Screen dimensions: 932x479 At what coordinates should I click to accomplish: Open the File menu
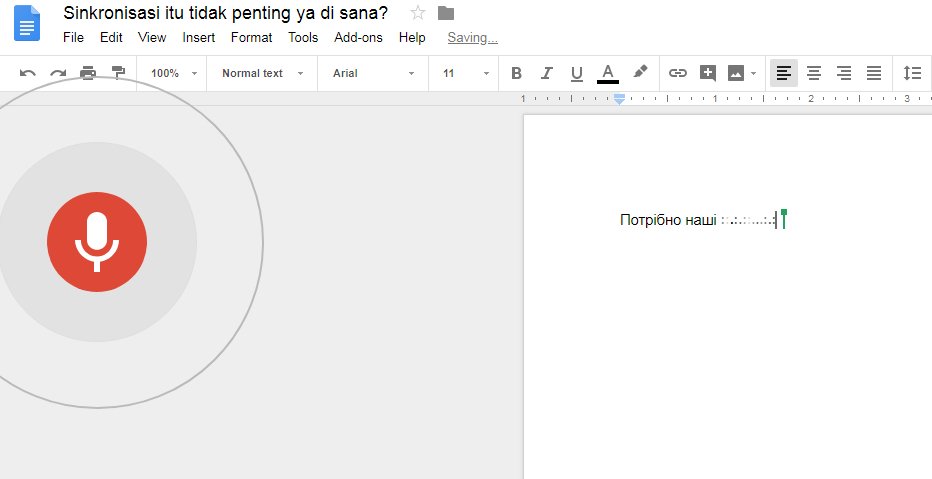(x=73, y=37)
